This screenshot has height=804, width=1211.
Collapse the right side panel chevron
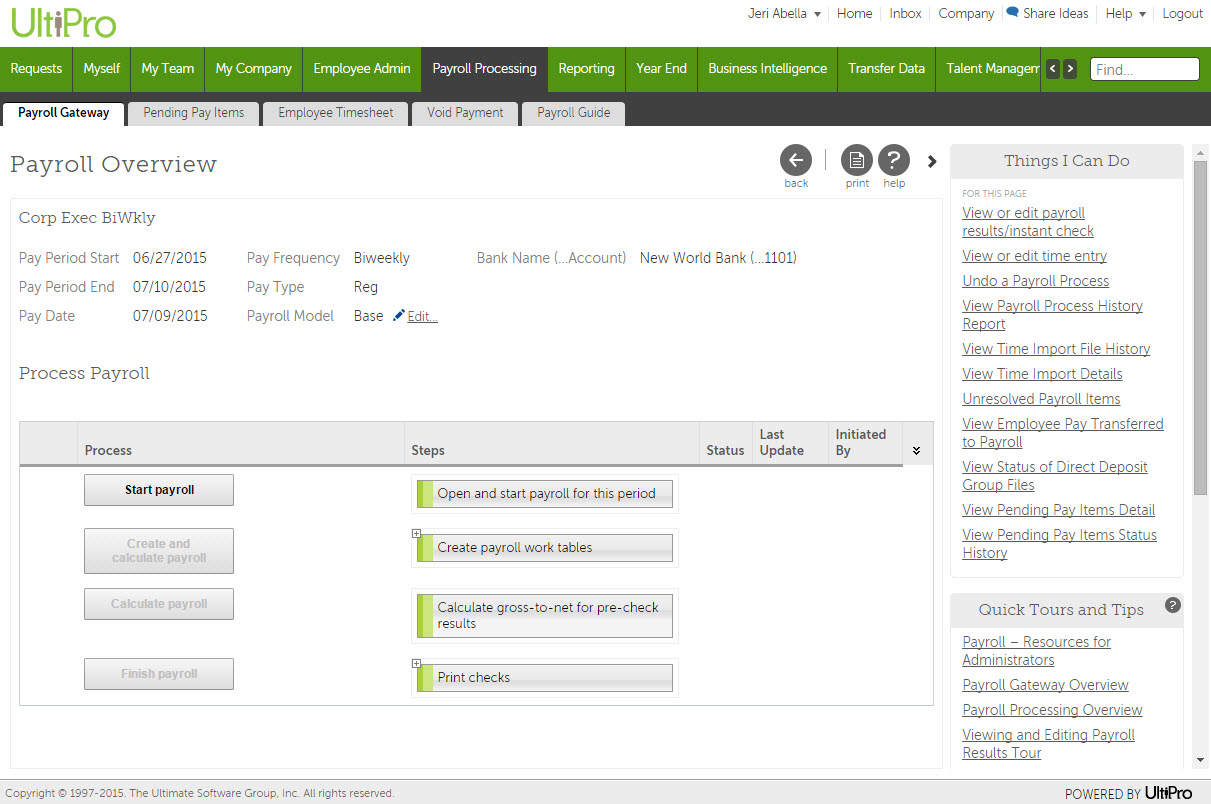coord(932,161)
